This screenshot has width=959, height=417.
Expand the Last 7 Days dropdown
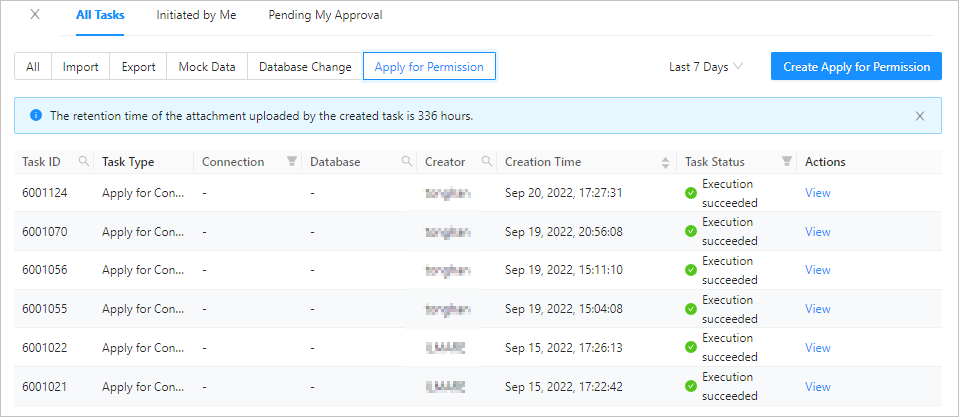(705, 67)
